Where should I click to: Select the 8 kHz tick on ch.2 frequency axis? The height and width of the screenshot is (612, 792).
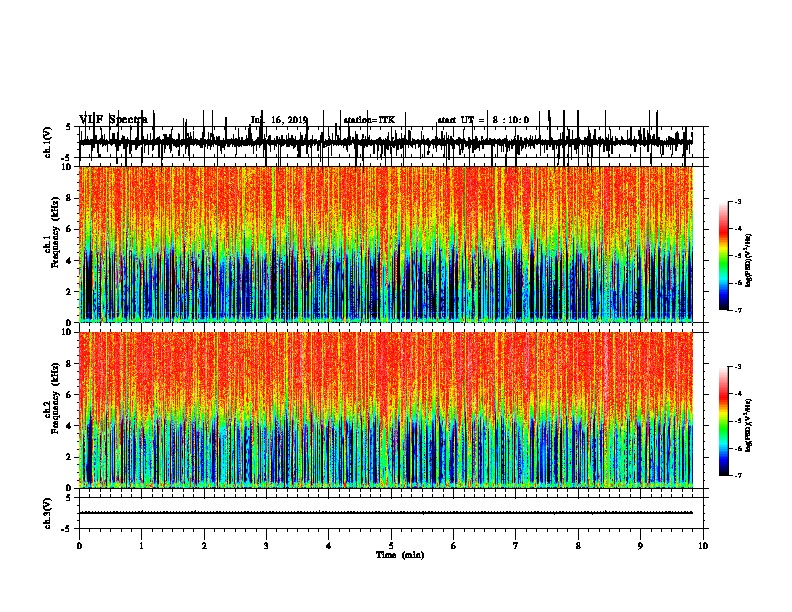(69, 364)
